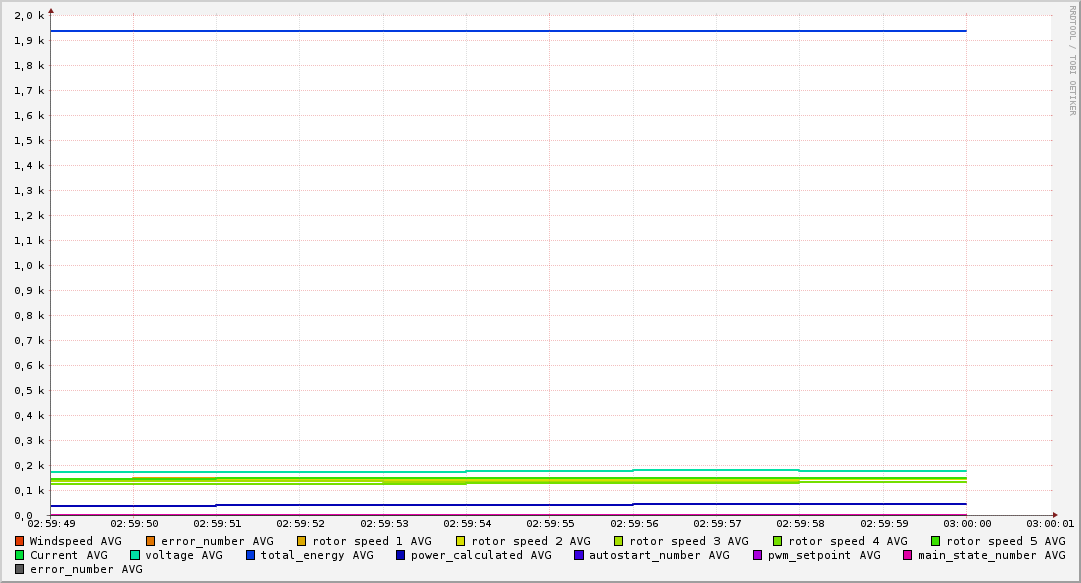Viewport: 1081px width, 583px height.
Task: Click the red Windspeed AVG legend swatch
Action: pyautogui.click(x=19, y=541)
